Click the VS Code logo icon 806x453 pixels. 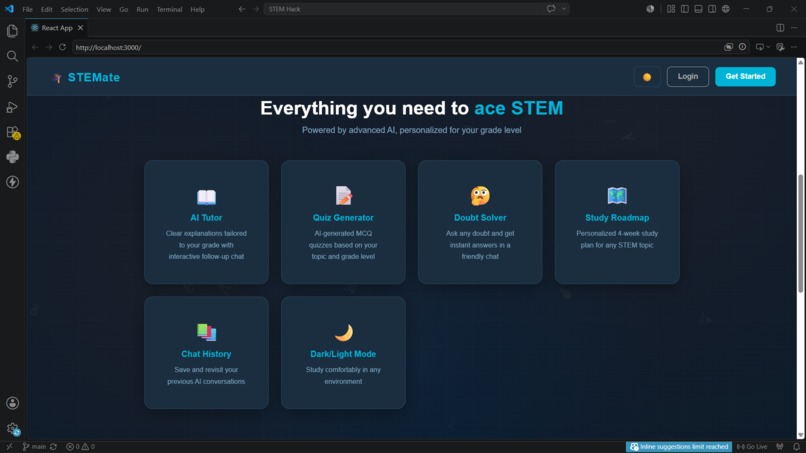pos(9,9)
